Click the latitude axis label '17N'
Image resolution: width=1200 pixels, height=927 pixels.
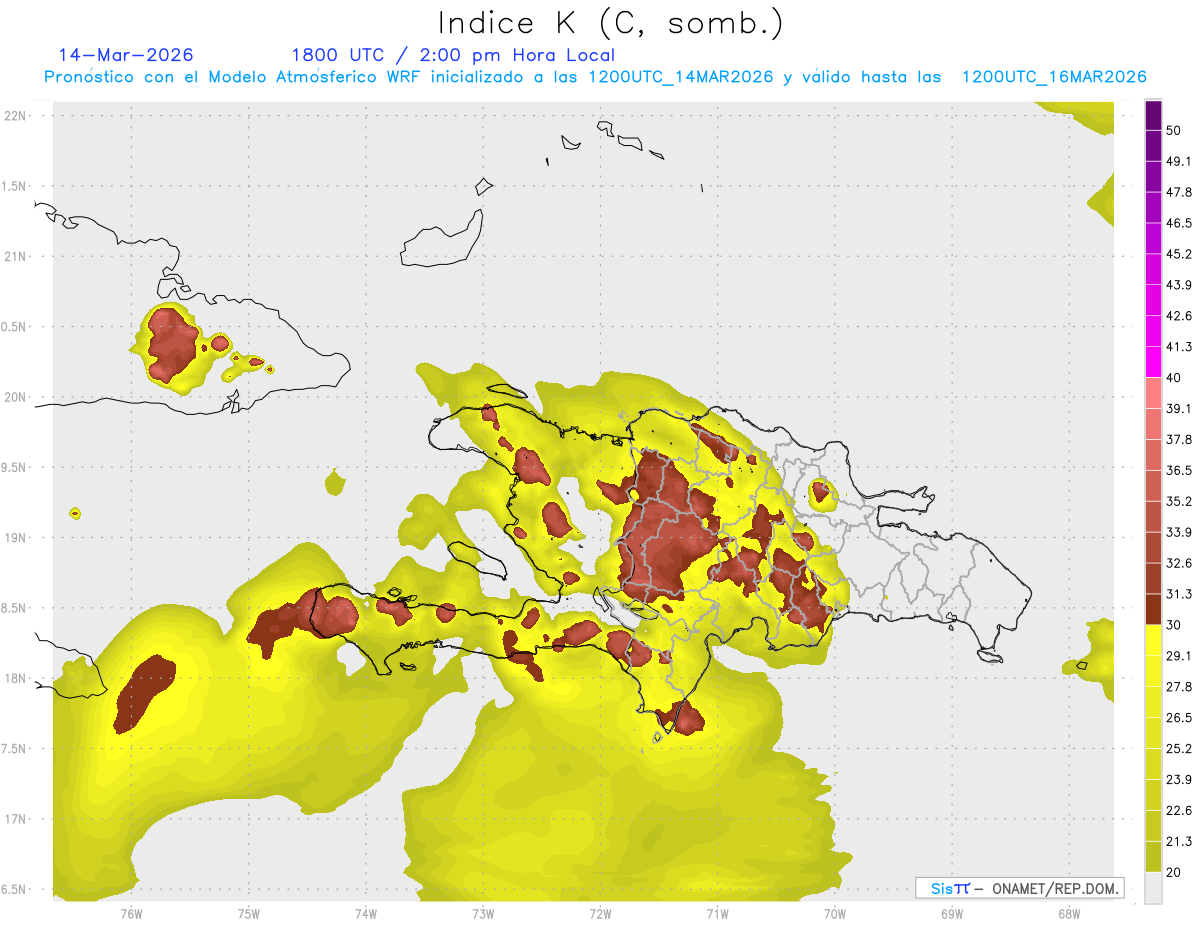click(14, 820)
